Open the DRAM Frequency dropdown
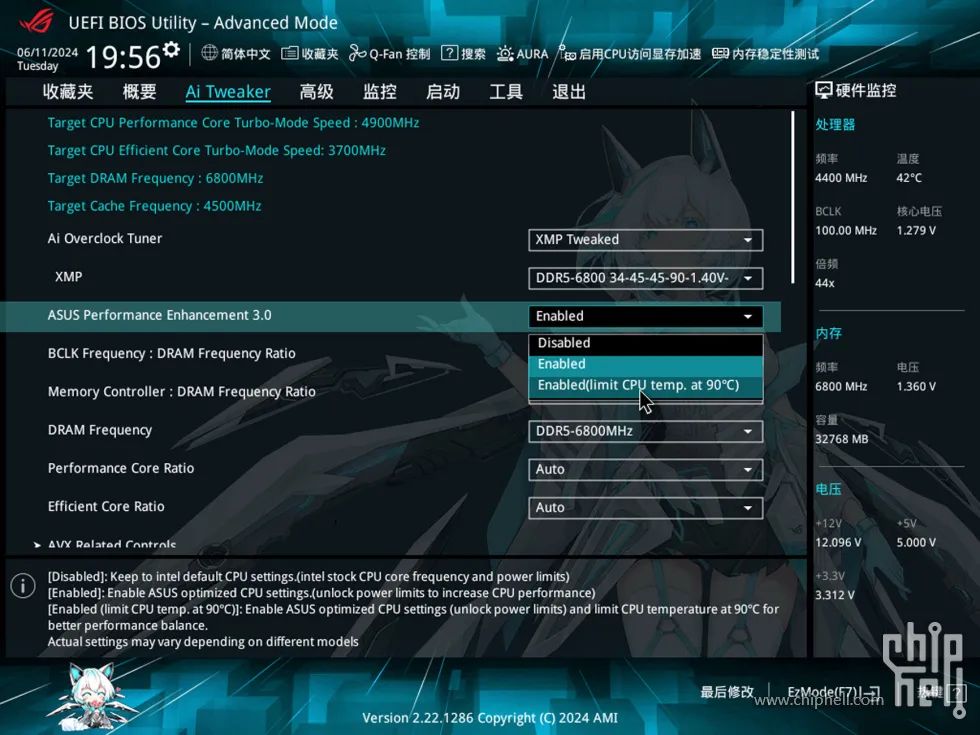The height and width of the screenshot is (735, 980). pos(646,431)
